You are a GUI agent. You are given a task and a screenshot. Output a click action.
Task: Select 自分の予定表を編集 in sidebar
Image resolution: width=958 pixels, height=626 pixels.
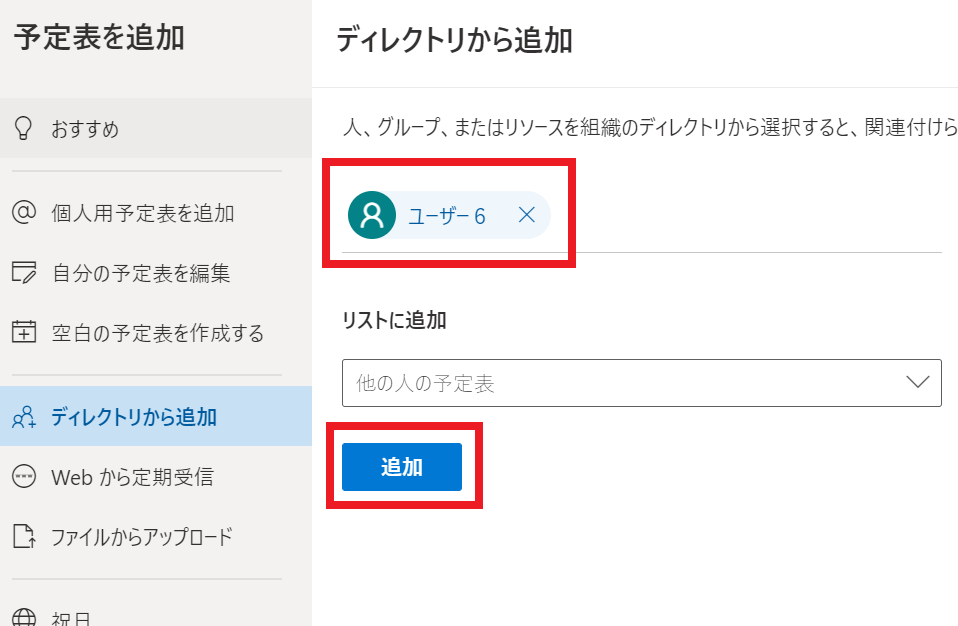tap(156, 272)
